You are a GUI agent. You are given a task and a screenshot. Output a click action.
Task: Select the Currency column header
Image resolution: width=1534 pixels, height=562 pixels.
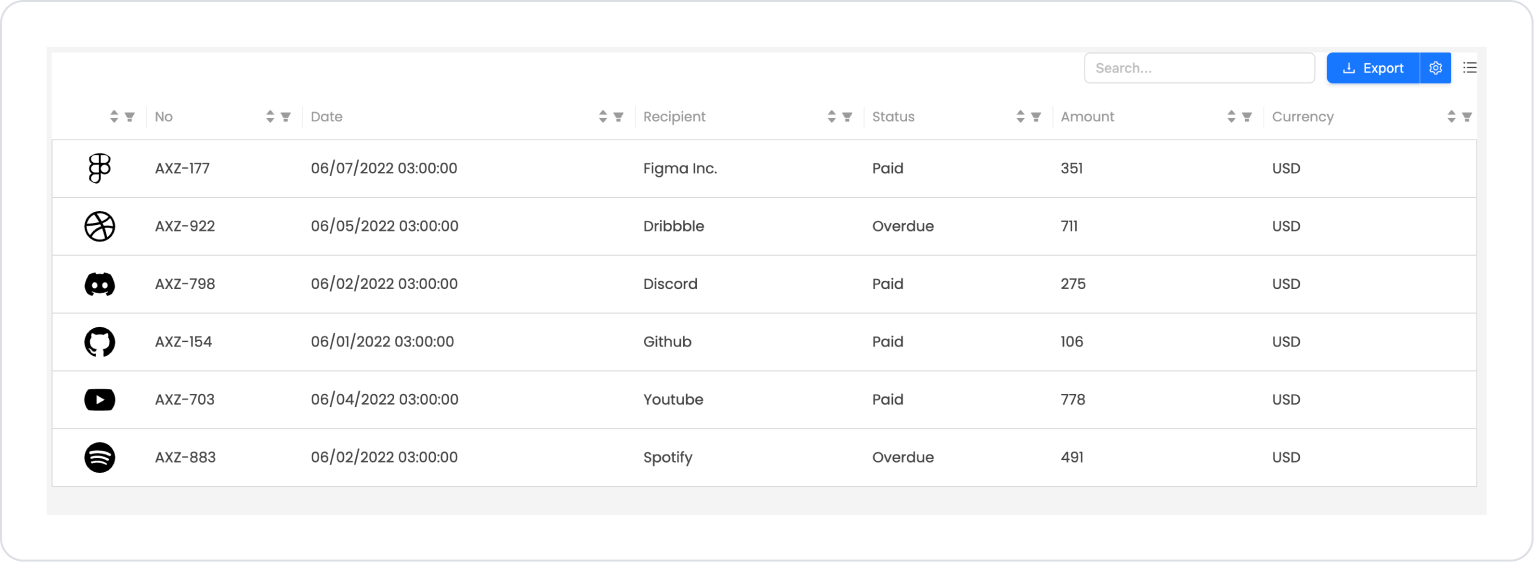coord(1302,117)
